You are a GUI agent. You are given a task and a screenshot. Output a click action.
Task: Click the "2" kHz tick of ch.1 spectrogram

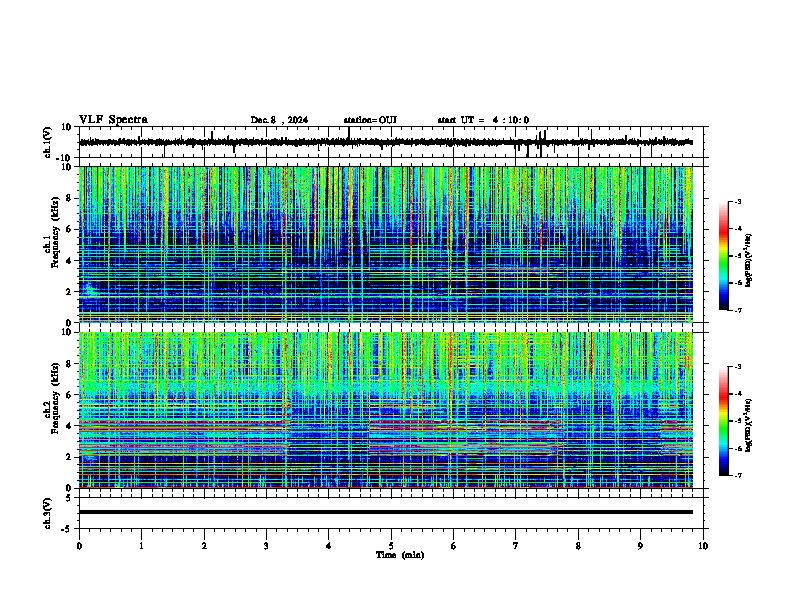[70, 291]
